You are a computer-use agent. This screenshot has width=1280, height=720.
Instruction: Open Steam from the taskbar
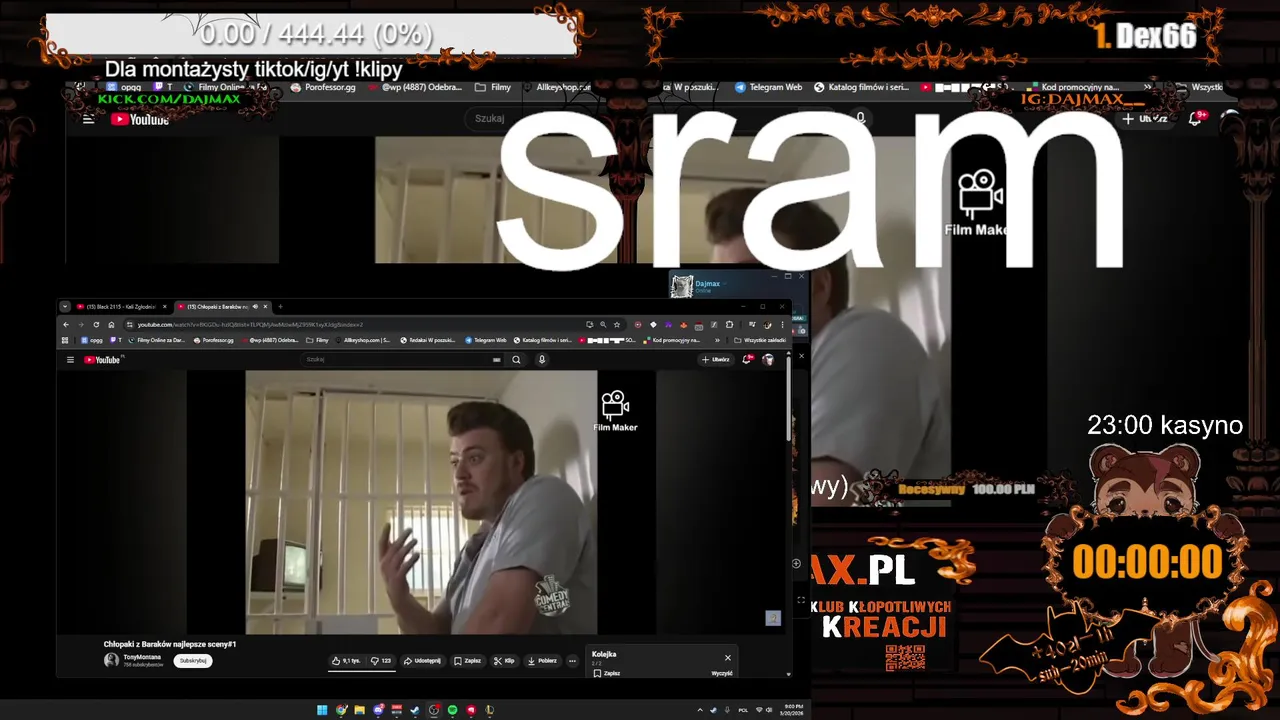[415, 710]
